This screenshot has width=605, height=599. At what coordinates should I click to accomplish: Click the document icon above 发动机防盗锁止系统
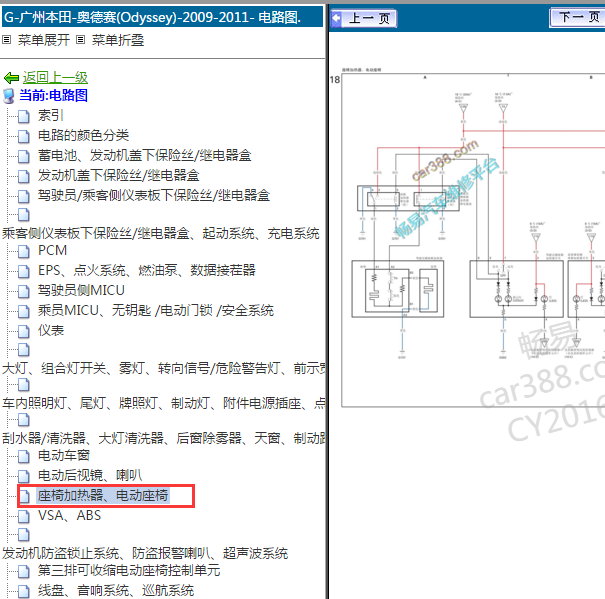tap(24, 535)
